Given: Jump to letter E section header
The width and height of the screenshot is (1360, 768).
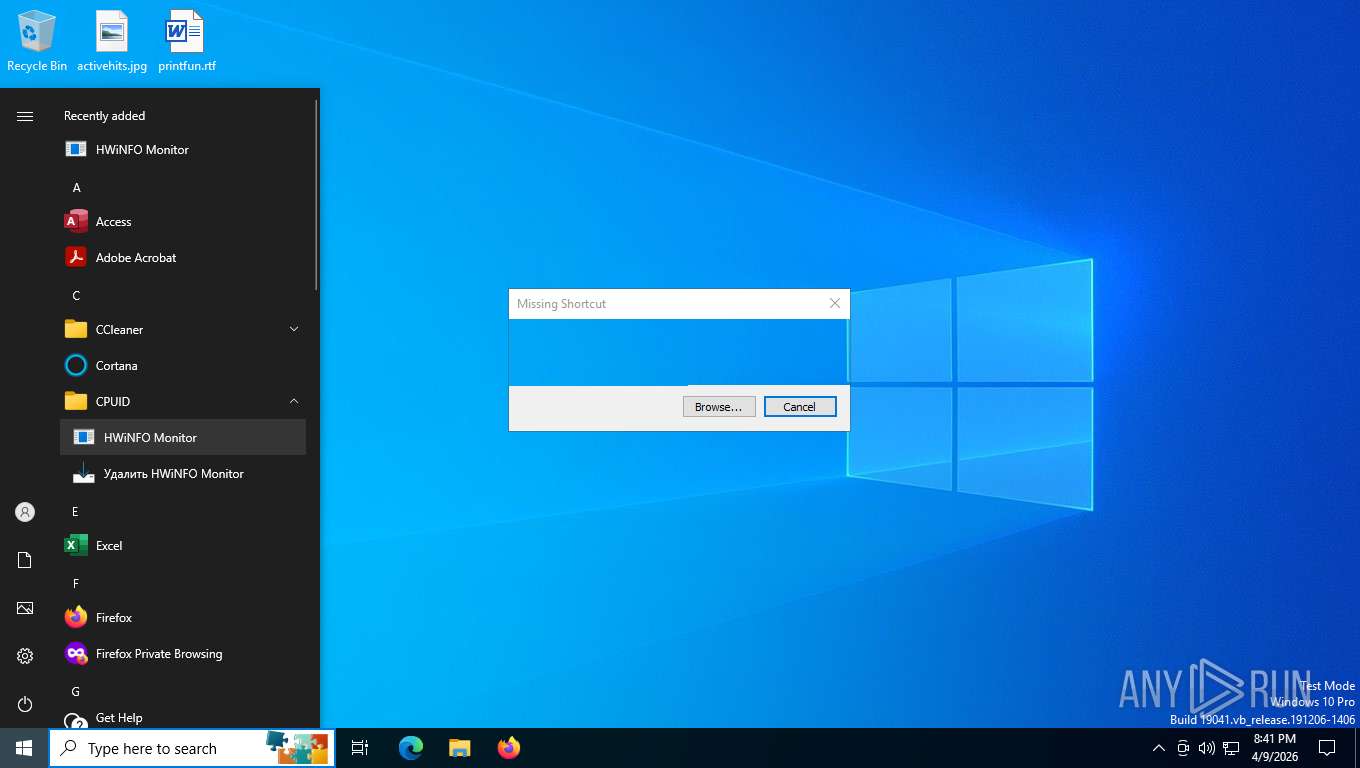Looking at the screenshot, I should coord(75,511).
